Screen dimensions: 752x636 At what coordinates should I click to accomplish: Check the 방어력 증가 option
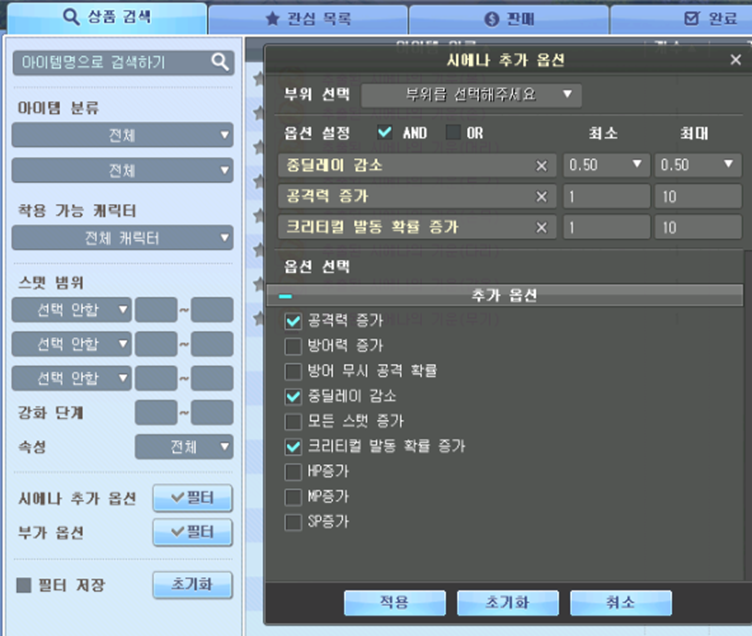(293, 346)
